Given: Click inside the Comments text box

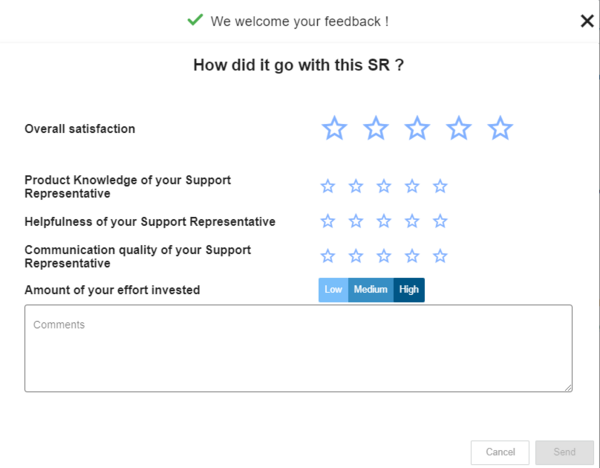Looking at the screenshot, I should point(298,348).
